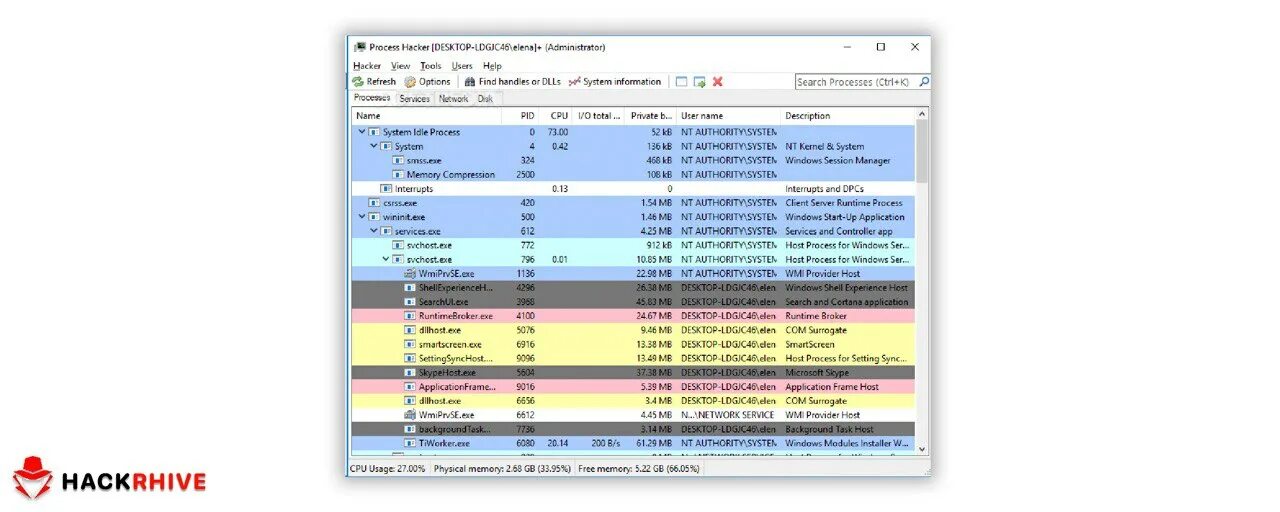Click the CPU Usage 27.00% status entry
This screenshot has height=512, width=1280.
389,468
